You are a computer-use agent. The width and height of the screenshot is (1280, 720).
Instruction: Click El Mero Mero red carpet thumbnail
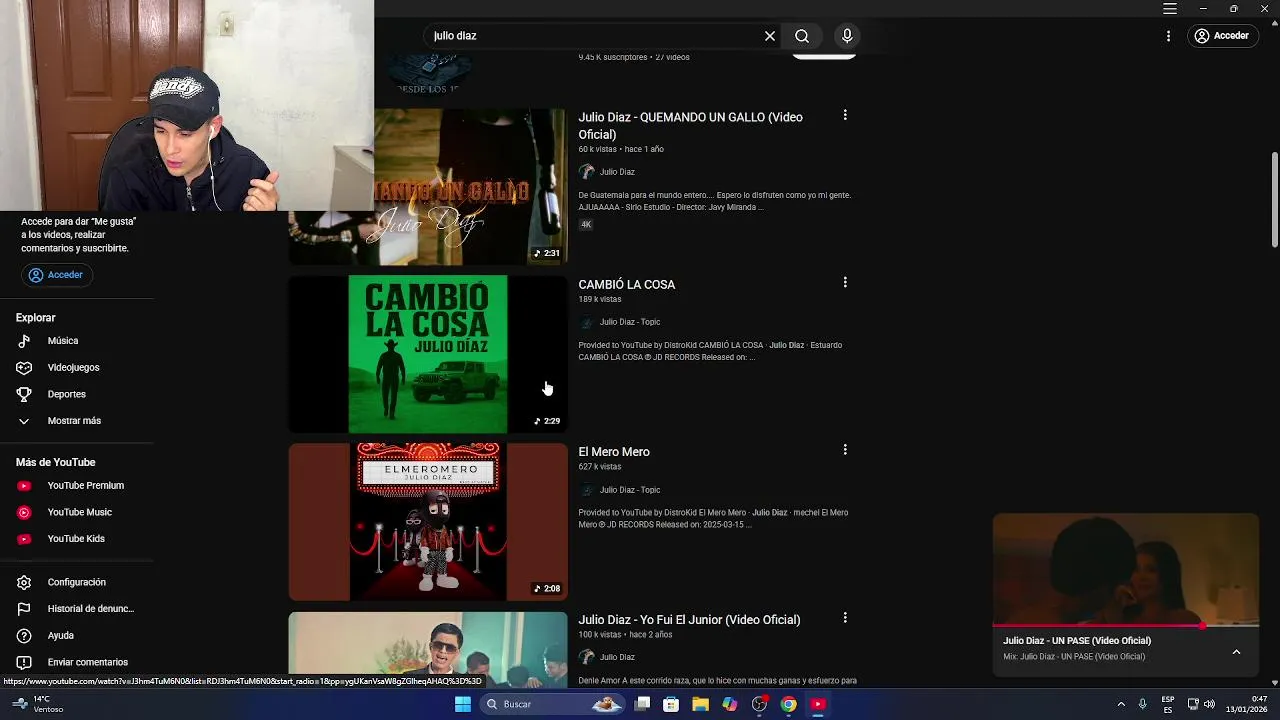tap(428, 522)
